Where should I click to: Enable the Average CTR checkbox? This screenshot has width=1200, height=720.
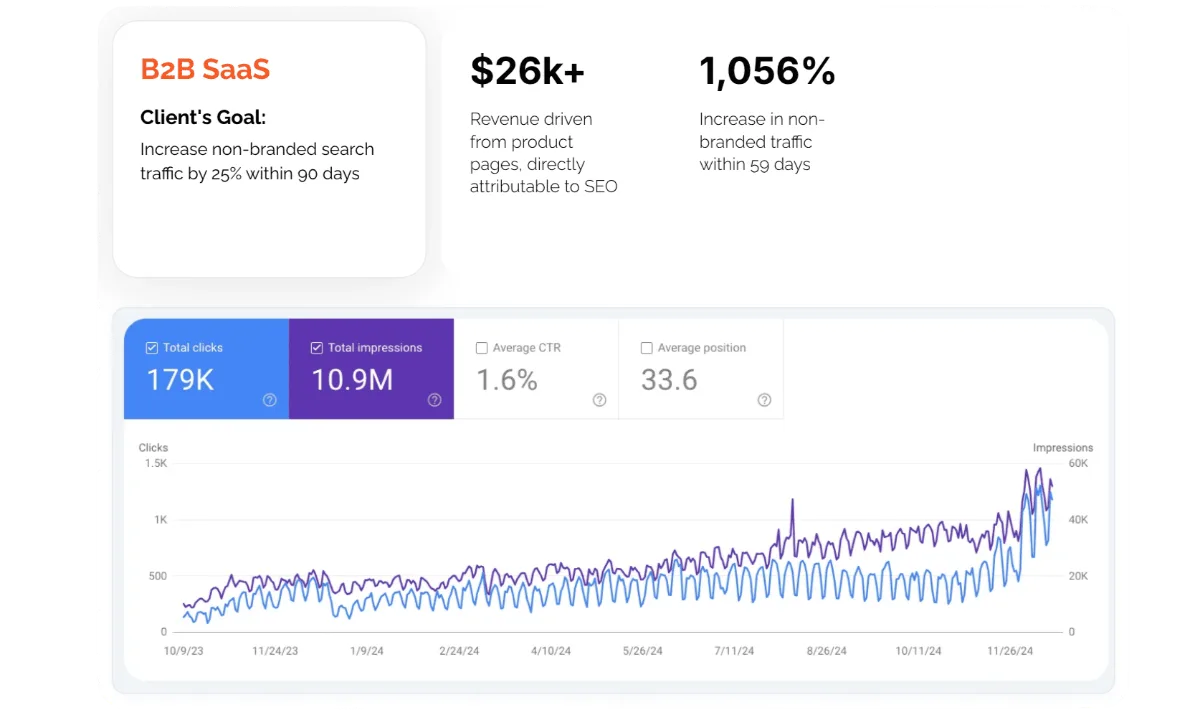pyautogui.click(x=482, y=348)
